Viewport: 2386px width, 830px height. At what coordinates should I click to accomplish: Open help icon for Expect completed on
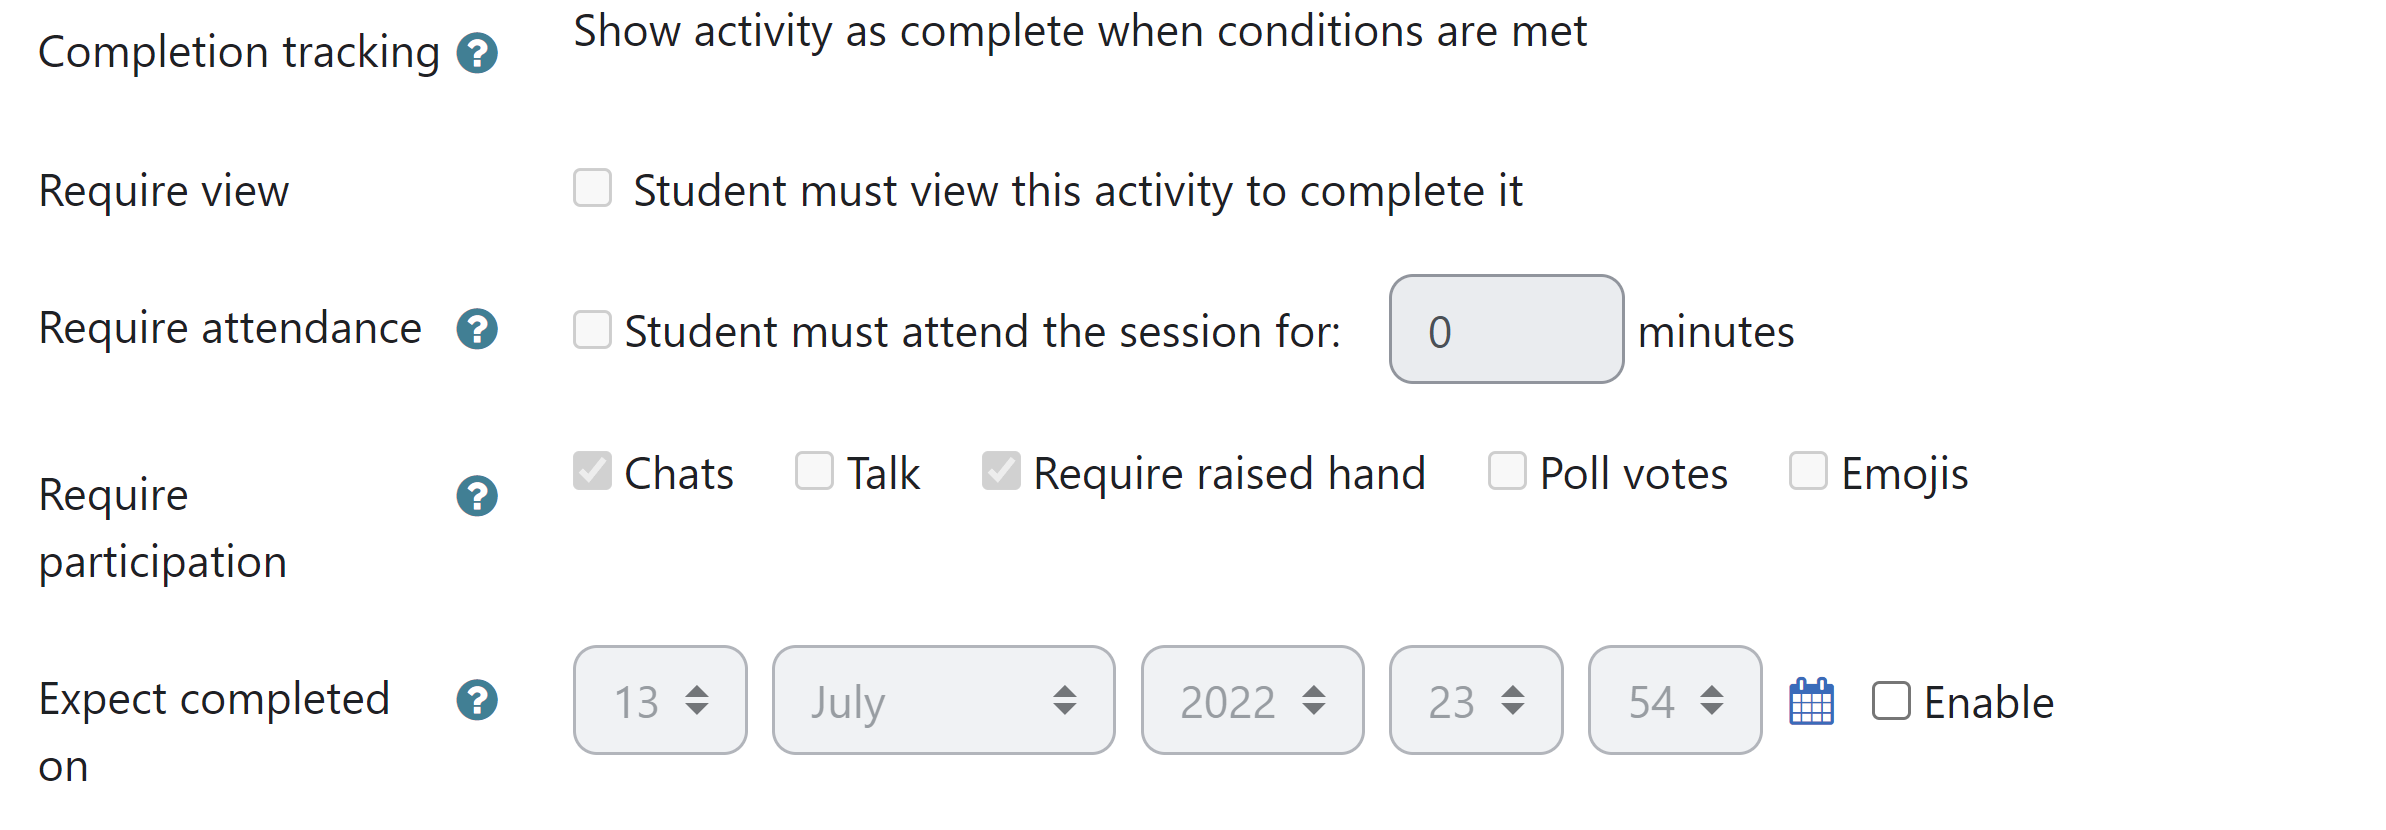[x=477, y=700]
